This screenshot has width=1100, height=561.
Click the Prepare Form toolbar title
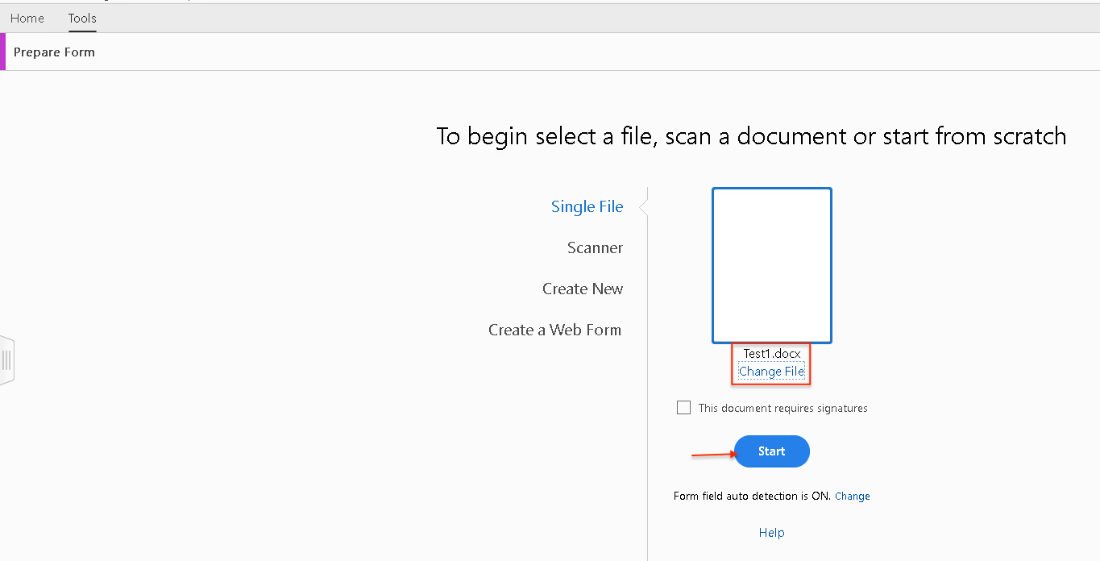point(54,52)
